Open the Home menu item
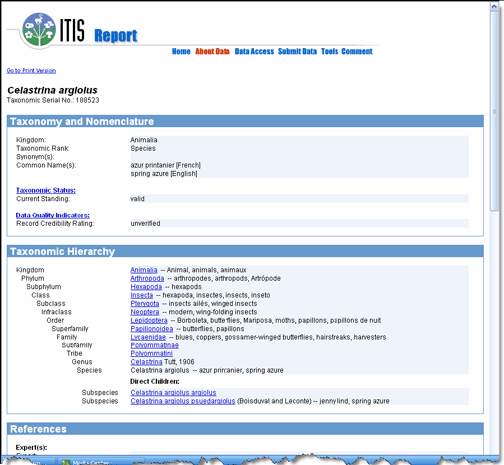Image resolution: width=504 pixels, height=465 pixels. [x=181, y=51]
